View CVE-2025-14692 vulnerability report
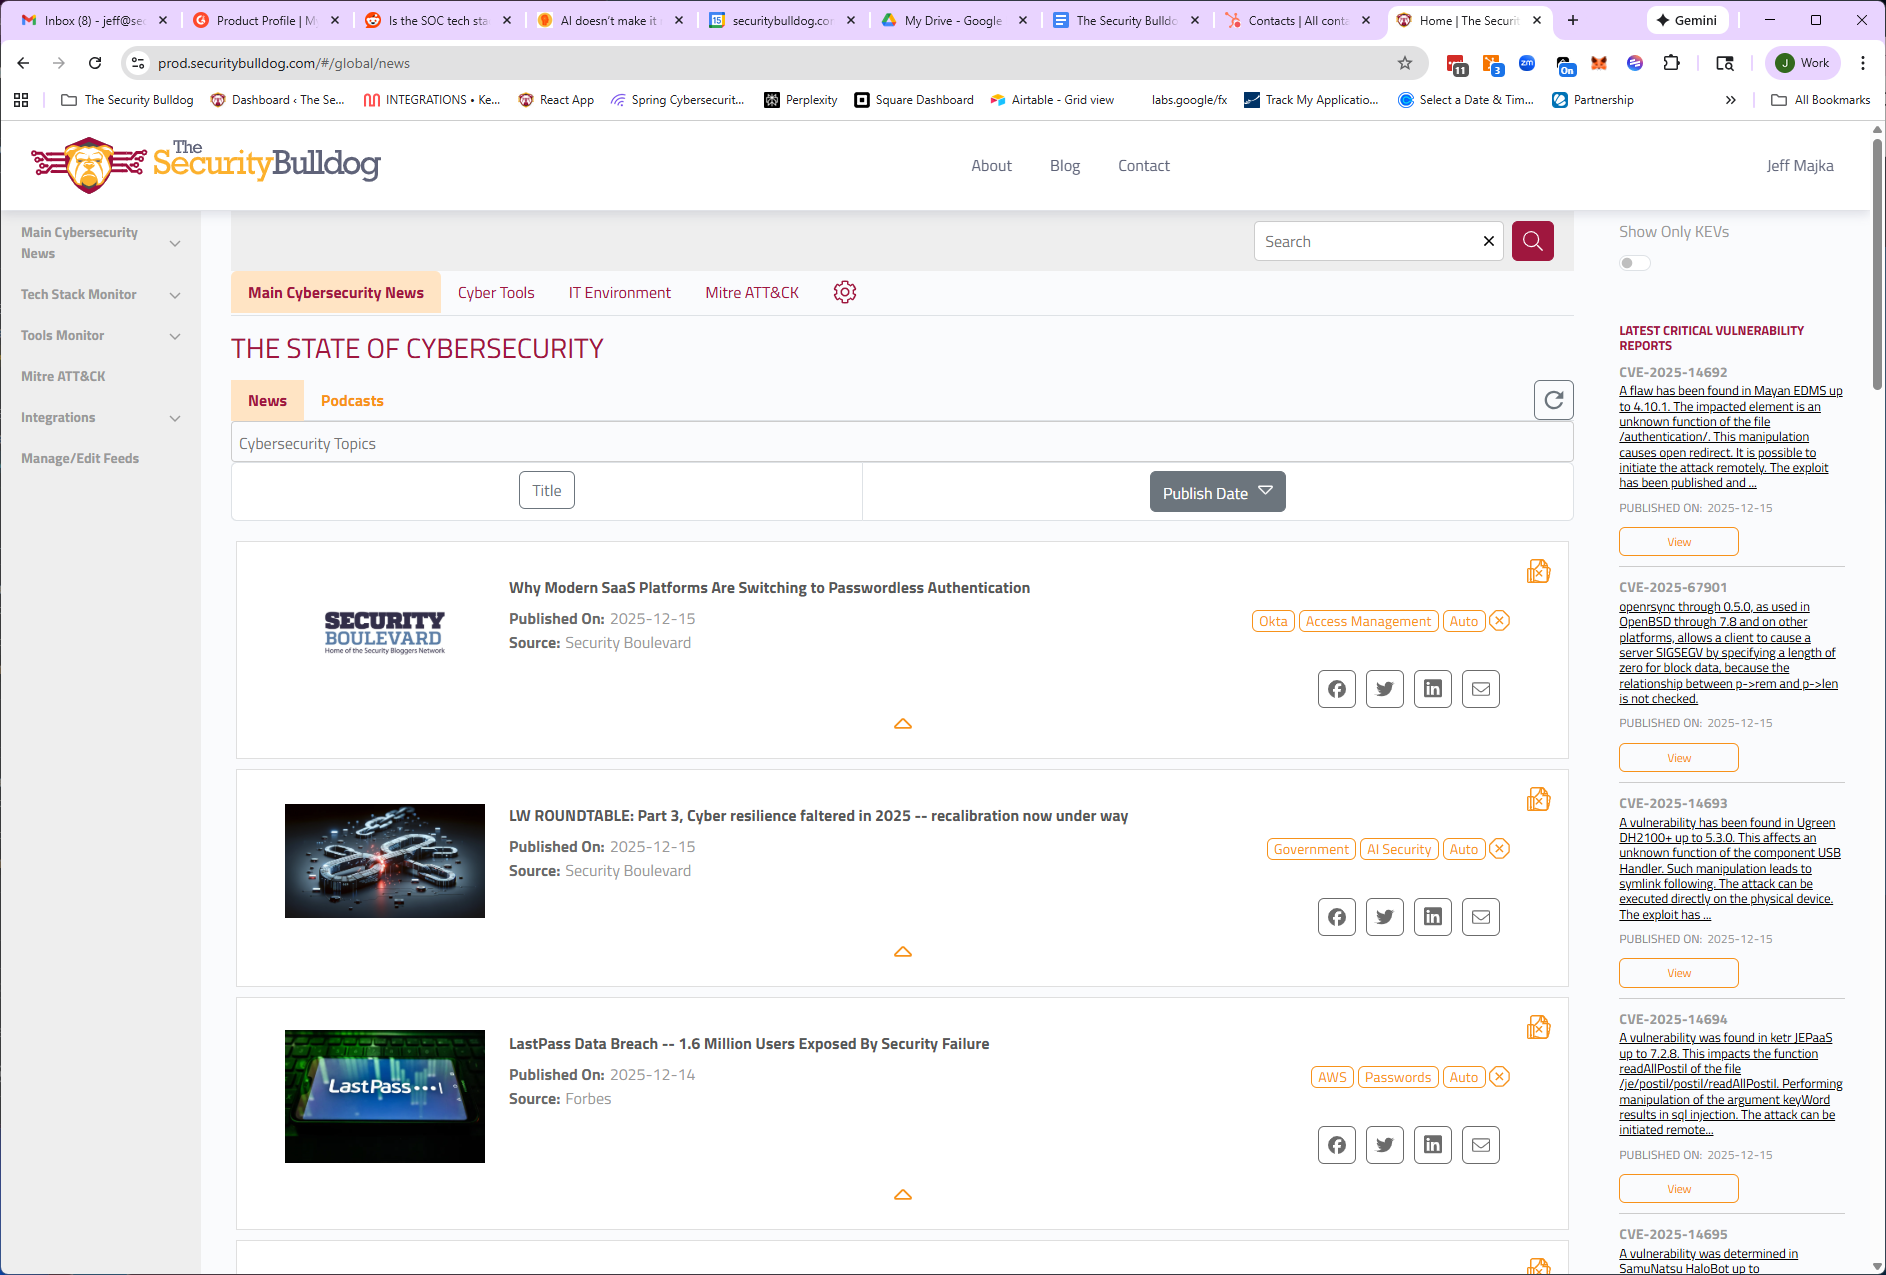 point(1678,541)
